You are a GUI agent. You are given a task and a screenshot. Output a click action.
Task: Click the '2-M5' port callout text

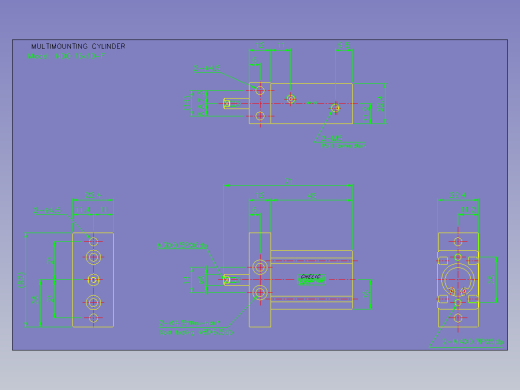[332, 138]
